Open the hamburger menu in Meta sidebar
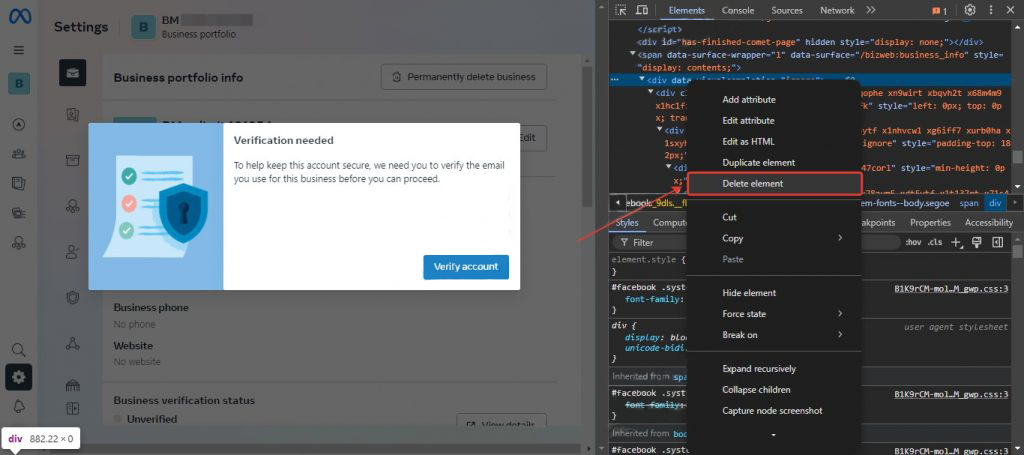Image resolution: width=1024 pixels, height=455 pixels. point(18,50)
